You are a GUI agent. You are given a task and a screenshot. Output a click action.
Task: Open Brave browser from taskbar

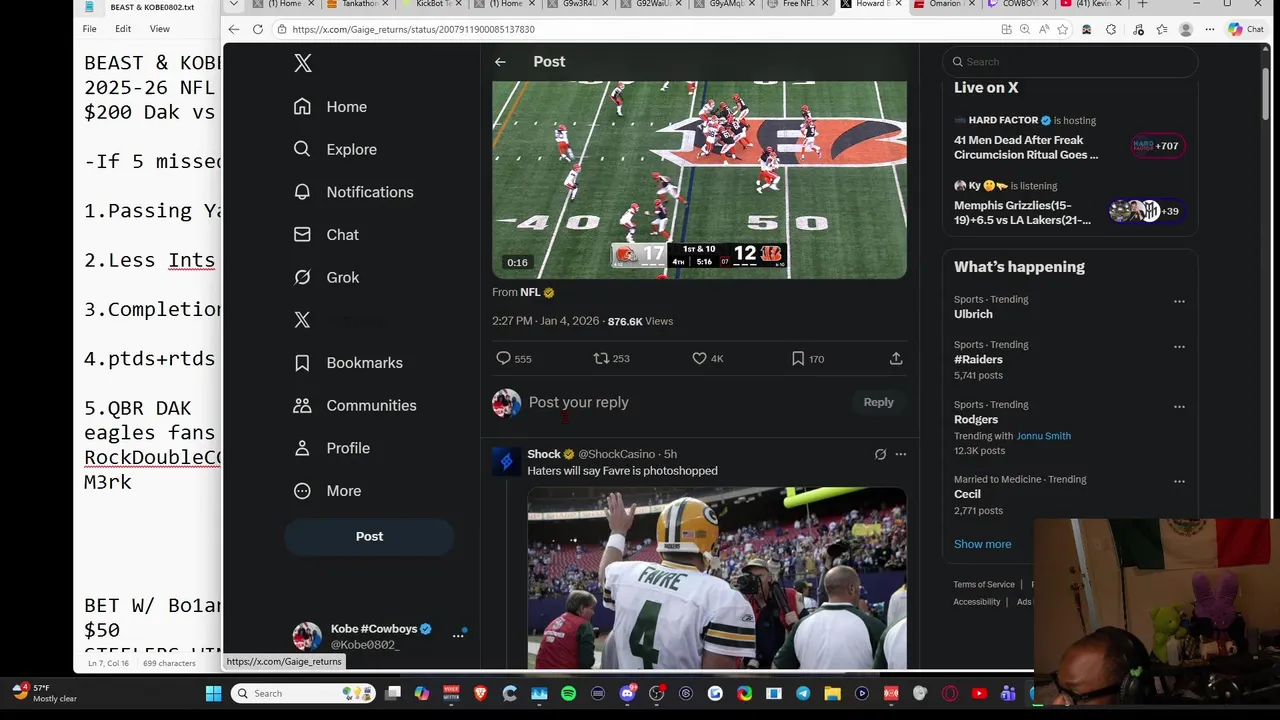[481, 693]
